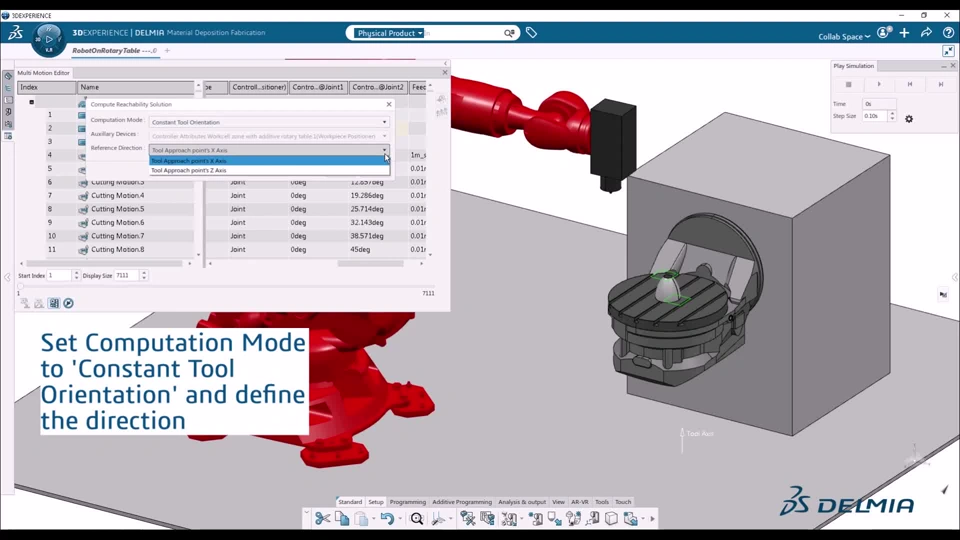Click the search magnifier in top search field
The image size is (960, 540).
(x=509, y=33)
